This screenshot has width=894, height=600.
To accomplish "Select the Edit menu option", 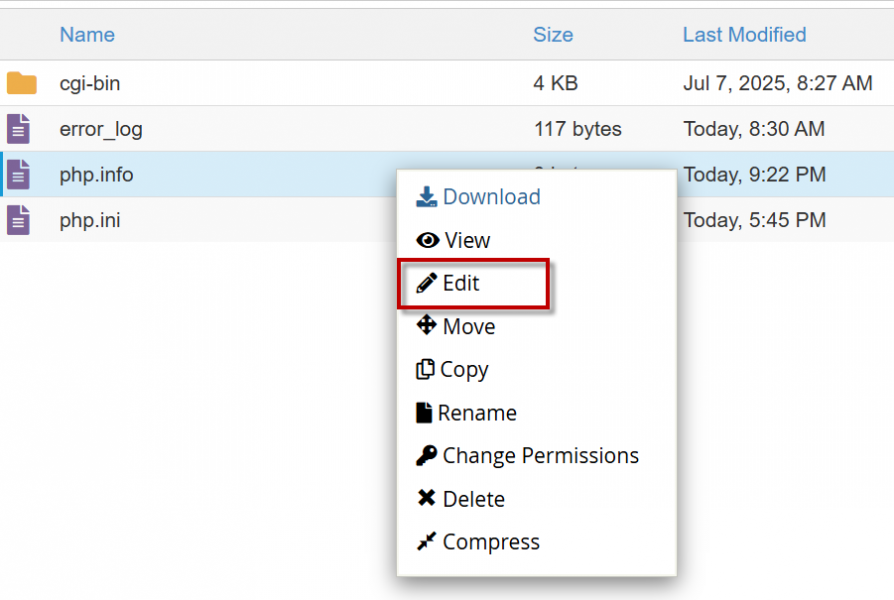I will (x=461, y=284).
